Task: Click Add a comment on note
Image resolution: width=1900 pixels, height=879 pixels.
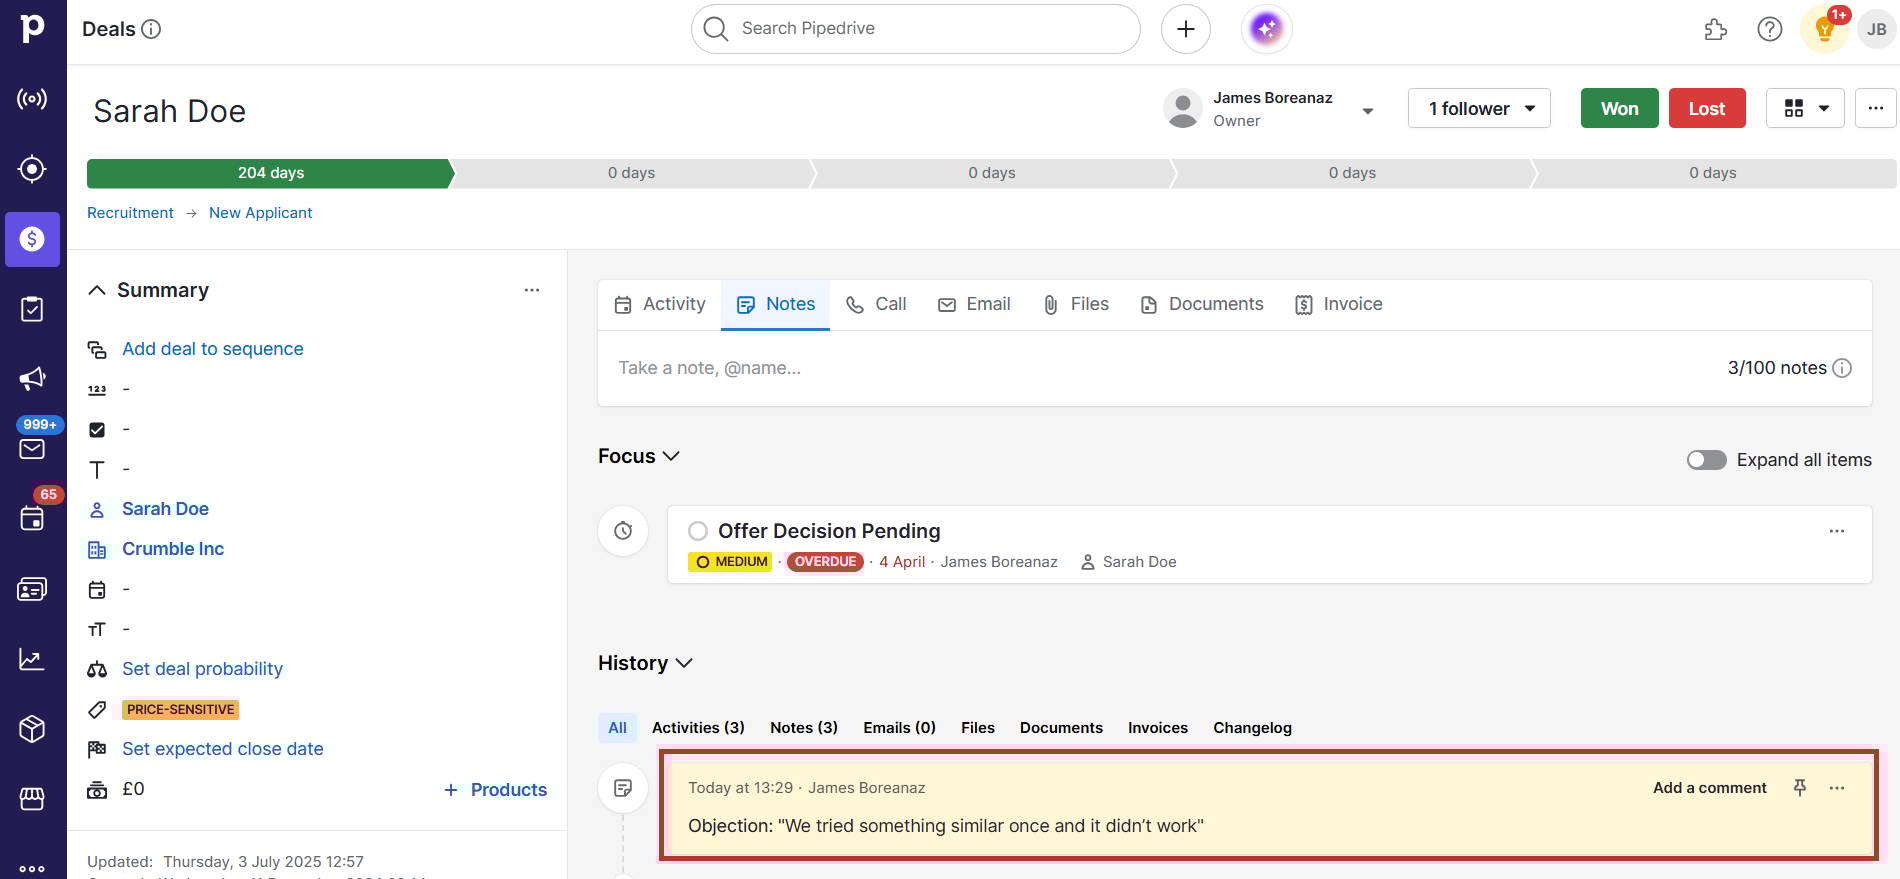Action: tap(1710, 788)
